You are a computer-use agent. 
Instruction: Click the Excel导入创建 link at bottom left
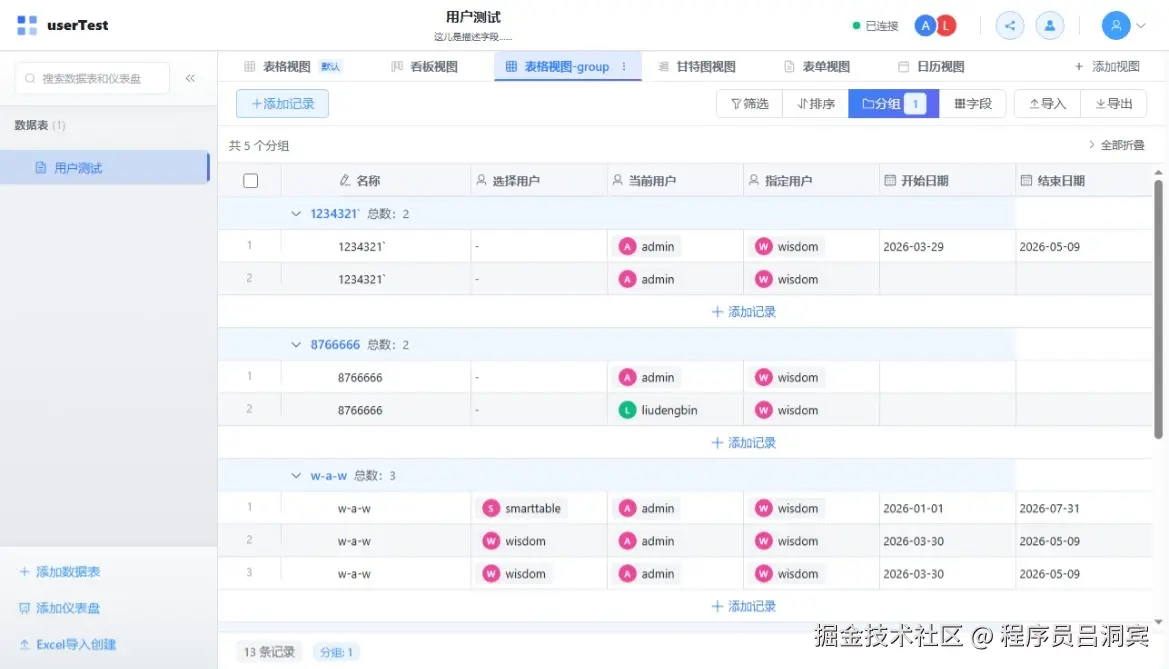coord(66,644)
